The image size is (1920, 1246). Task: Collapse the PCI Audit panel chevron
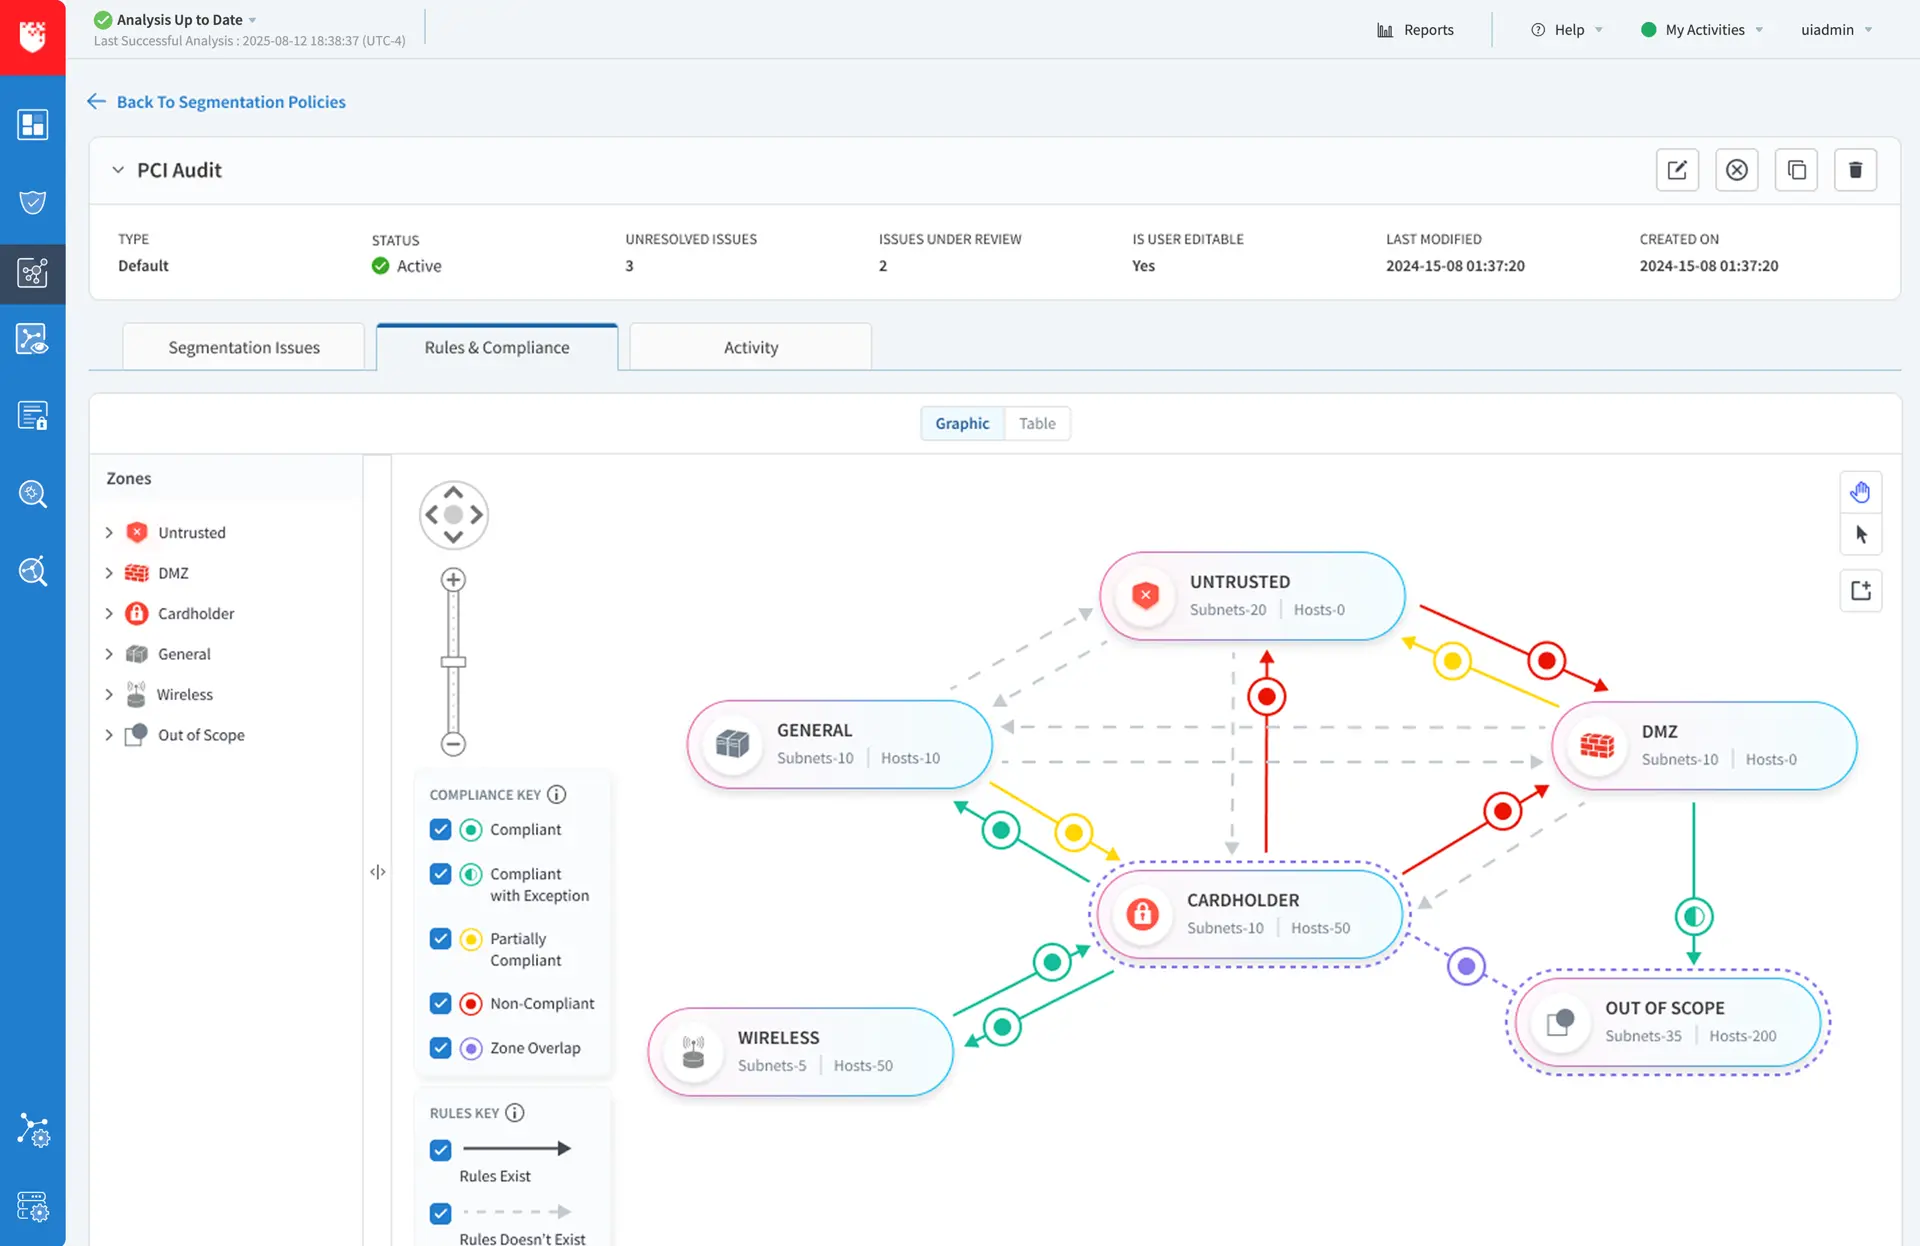118,170
